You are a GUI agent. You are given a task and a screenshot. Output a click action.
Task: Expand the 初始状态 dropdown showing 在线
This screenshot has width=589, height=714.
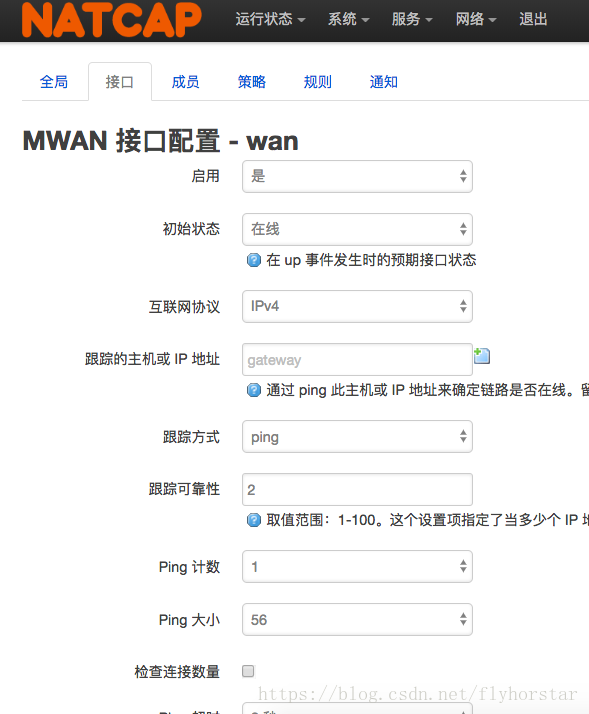pos(357,229)
